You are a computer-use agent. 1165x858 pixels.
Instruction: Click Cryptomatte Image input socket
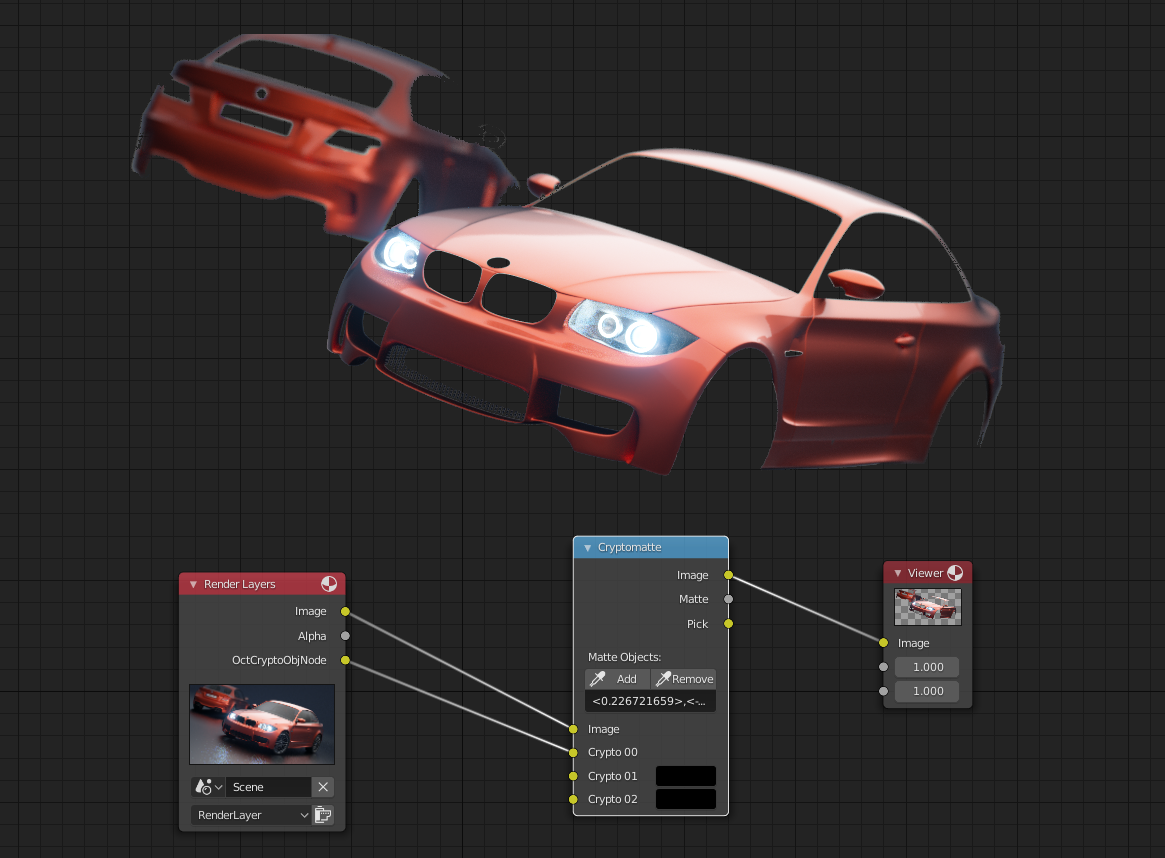click(574, 729)
